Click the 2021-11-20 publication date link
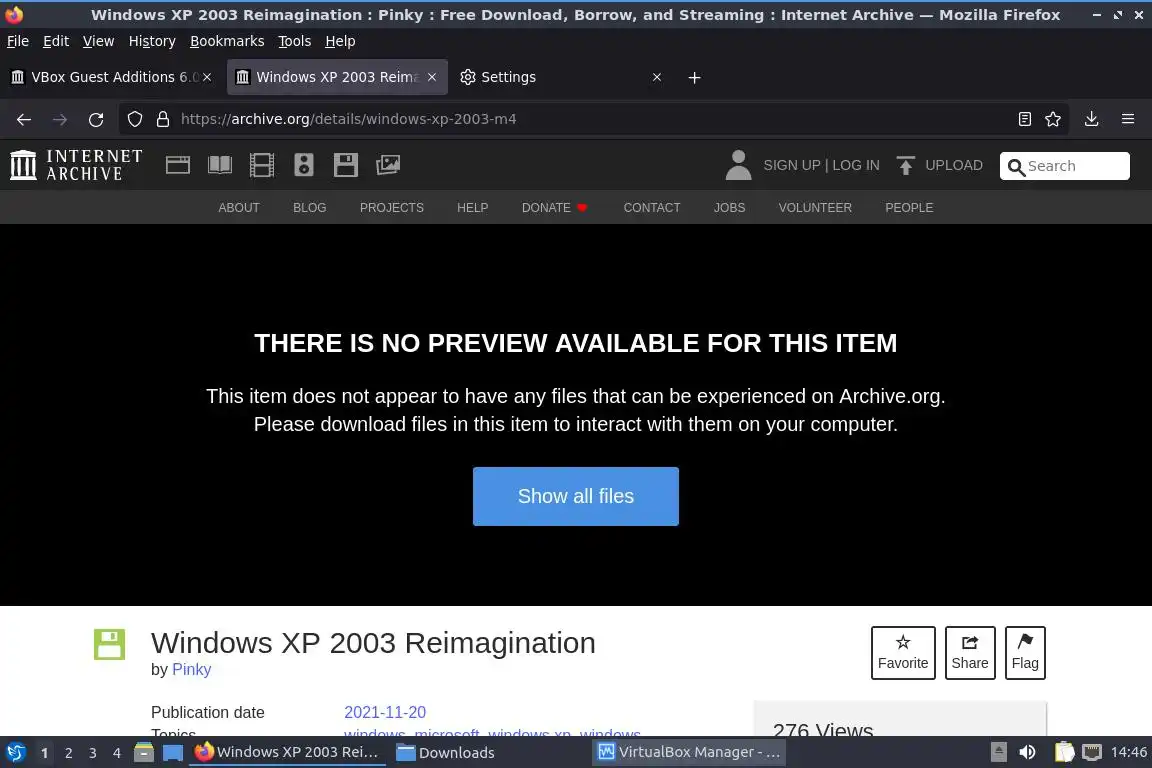 (x=385, y=712)
